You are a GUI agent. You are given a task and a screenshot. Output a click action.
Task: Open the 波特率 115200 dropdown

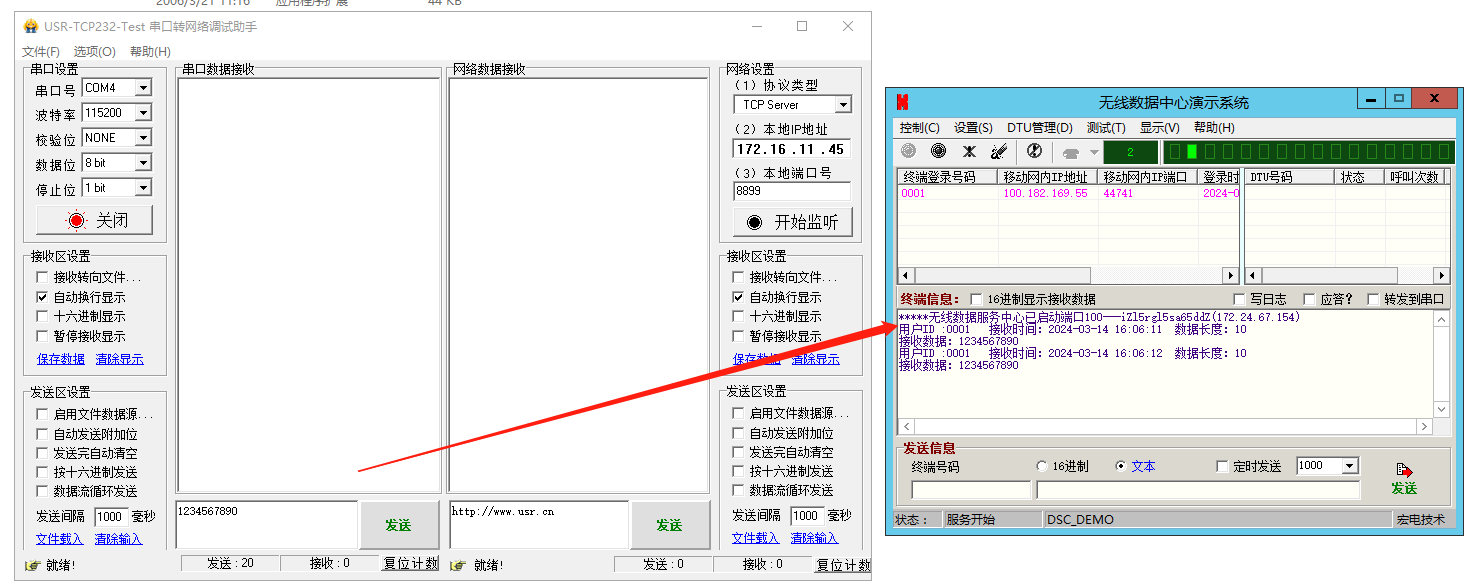(x=142, y=113)
